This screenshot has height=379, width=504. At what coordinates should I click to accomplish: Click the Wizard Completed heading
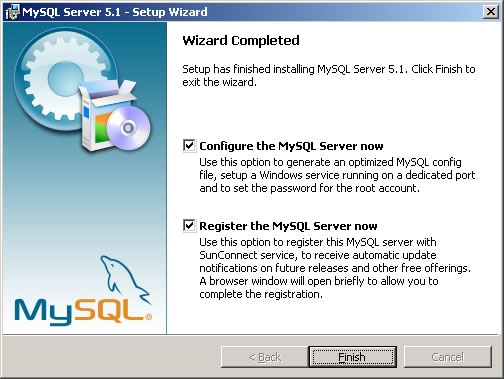tap(241, 41)
